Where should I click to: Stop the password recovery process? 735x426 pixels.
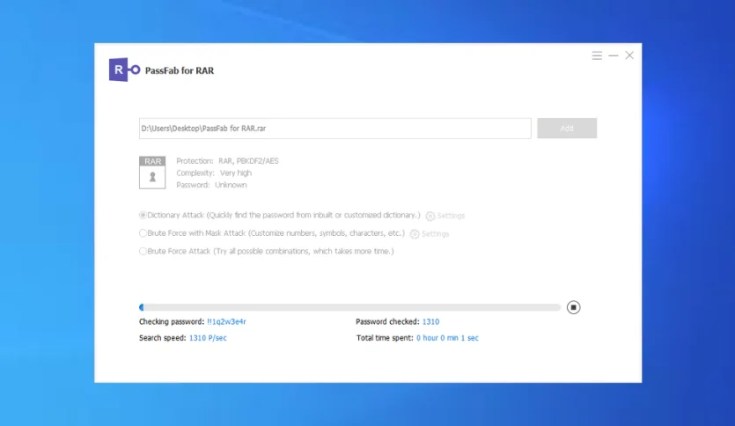(x=573, y=307)
